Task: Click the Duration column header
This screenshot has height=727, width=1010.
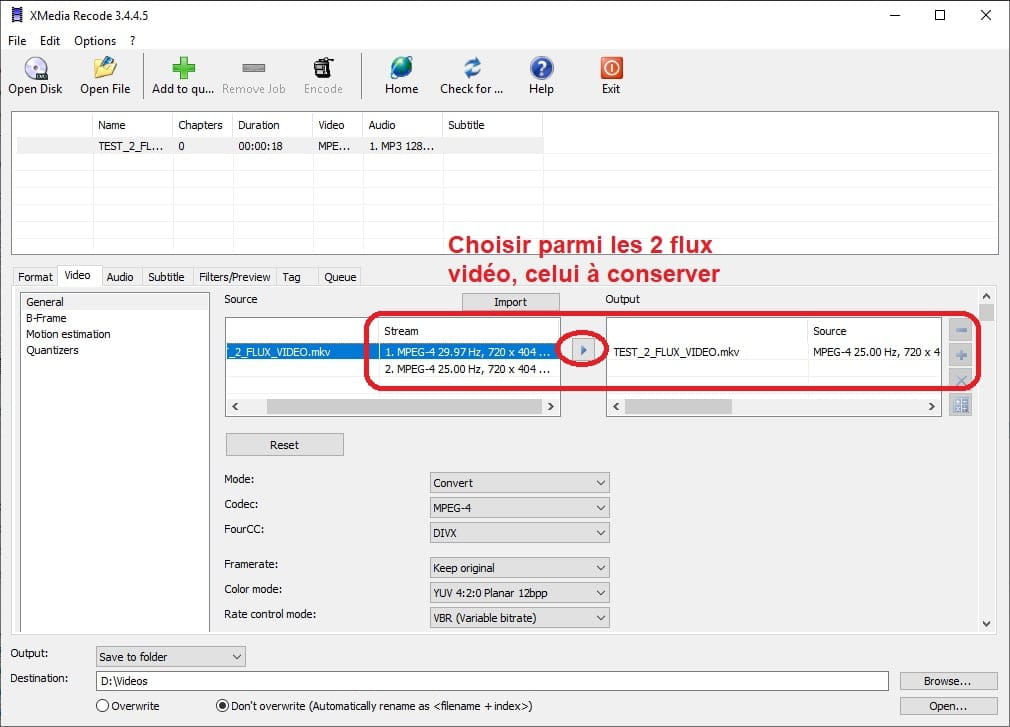Action: pyautogui.click(x=272, y=125)
